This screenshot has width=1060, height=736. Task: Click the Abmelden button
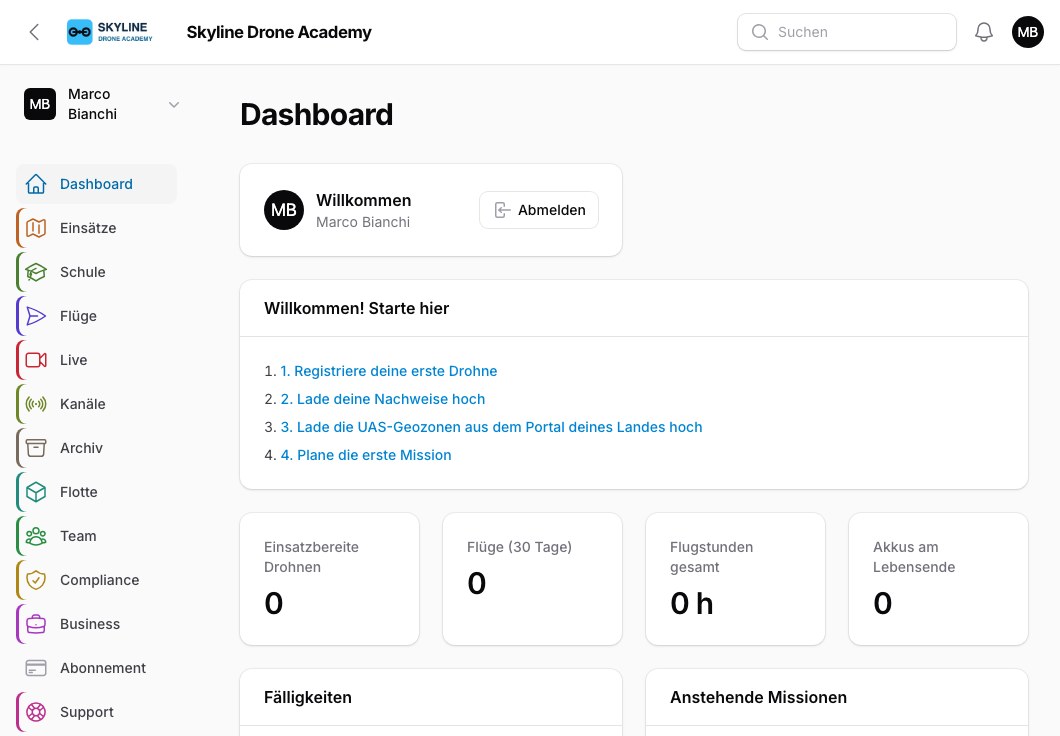point(539,210)
